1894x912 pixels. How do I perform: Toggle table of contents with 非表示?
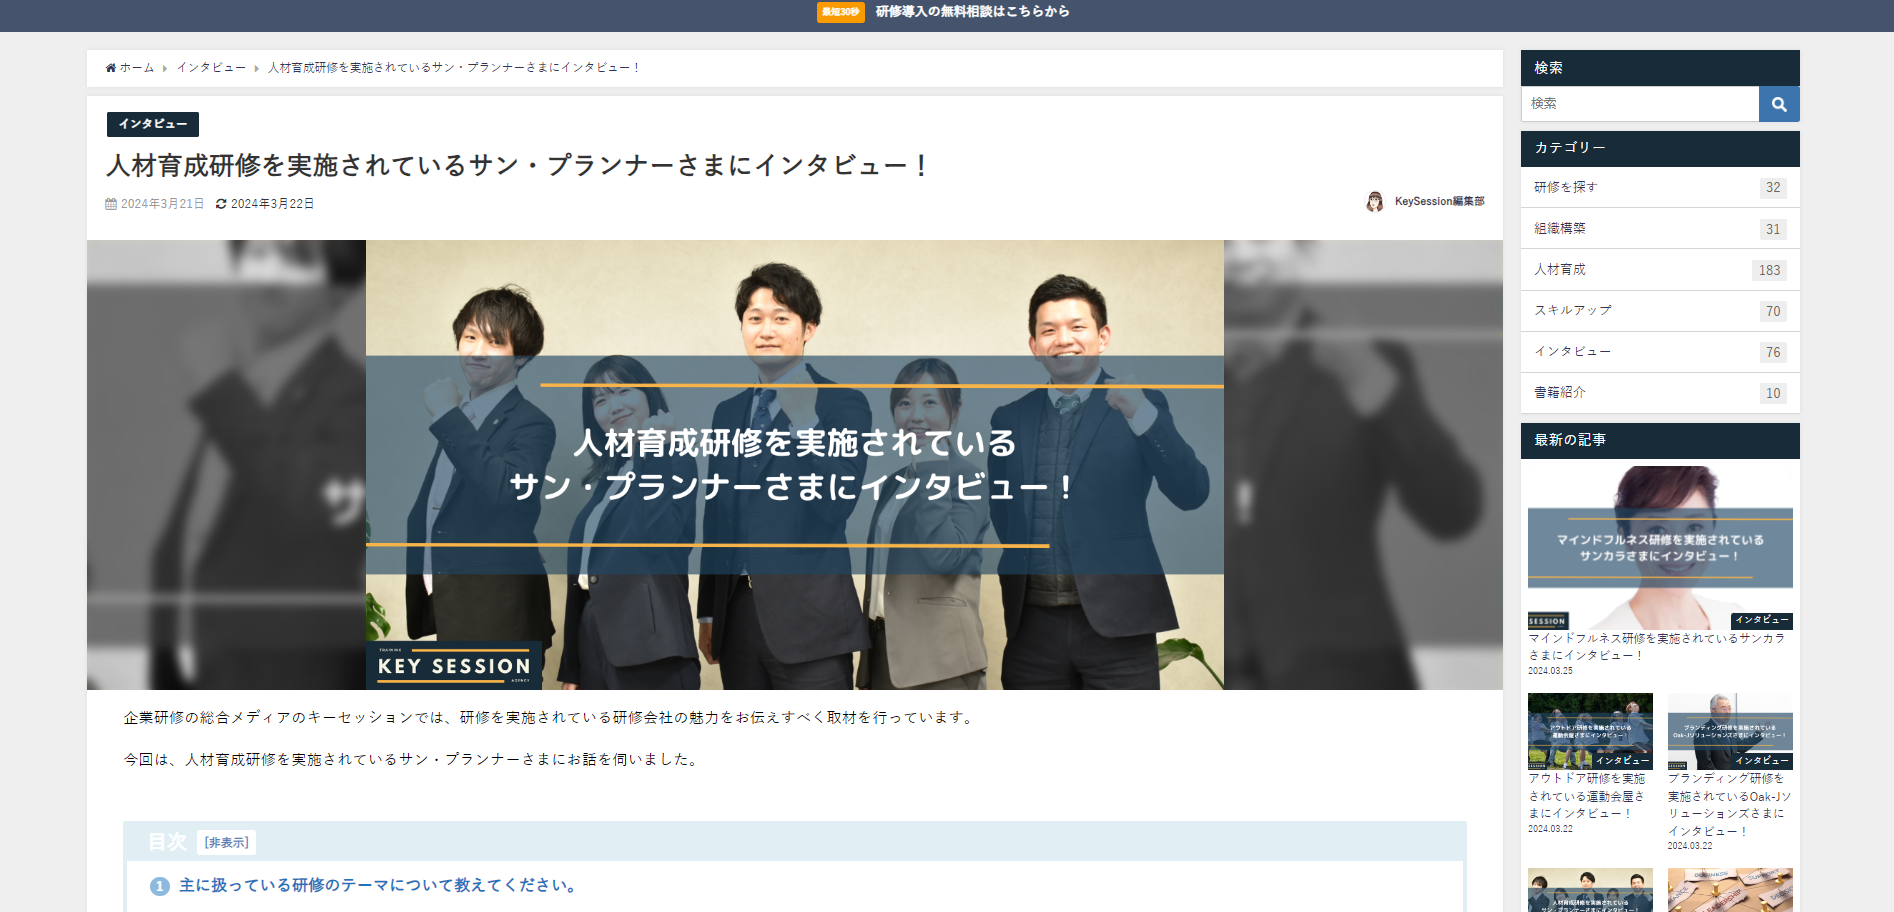(227, 843)
